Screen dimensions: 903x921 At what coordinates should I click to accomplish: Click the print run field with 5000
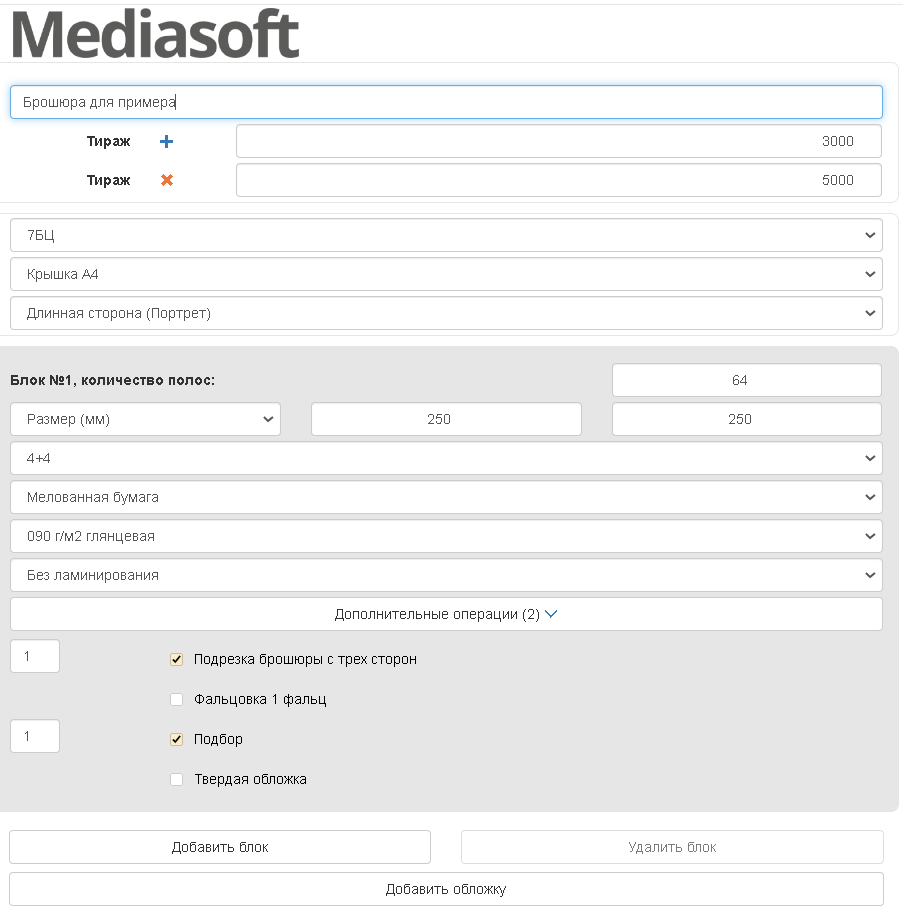tap(559, 180)
